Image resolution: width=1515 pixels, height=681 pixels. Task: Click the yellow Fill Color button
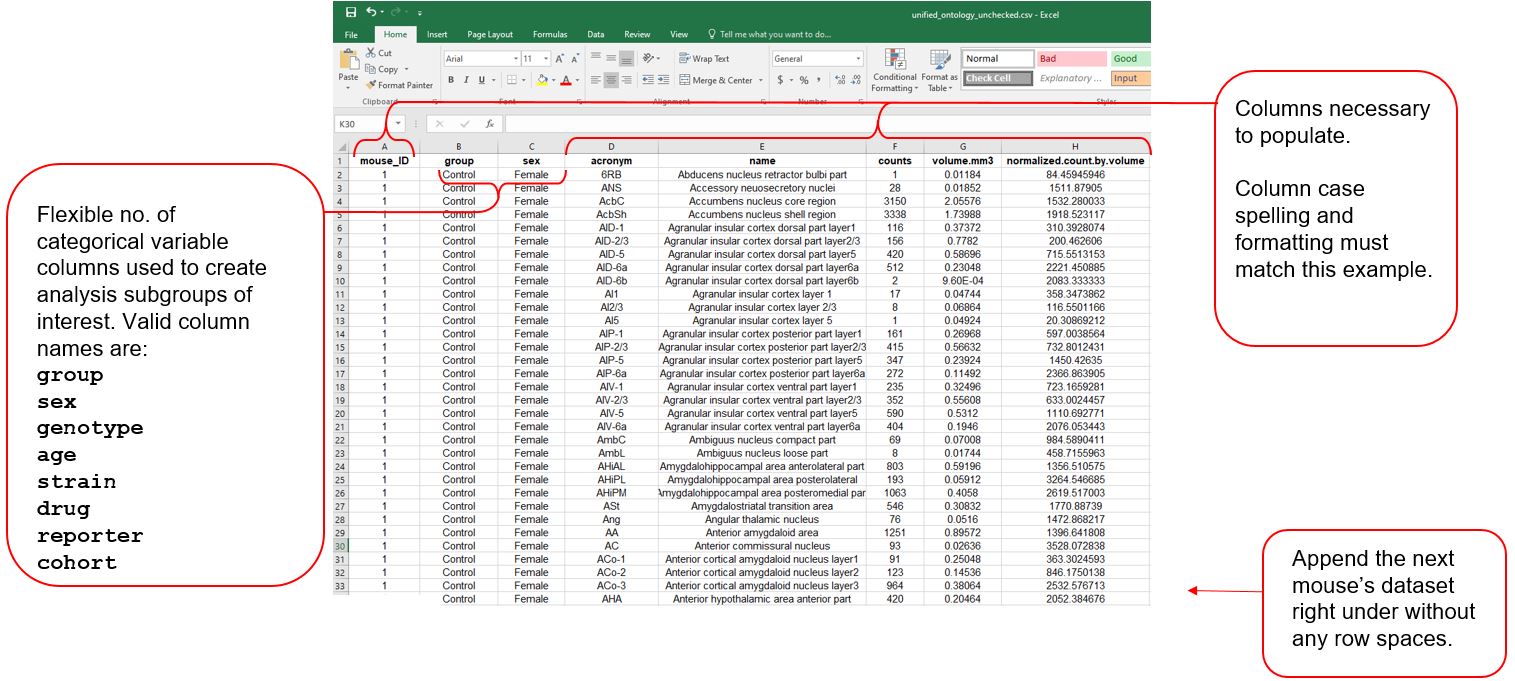click(542, 80)
